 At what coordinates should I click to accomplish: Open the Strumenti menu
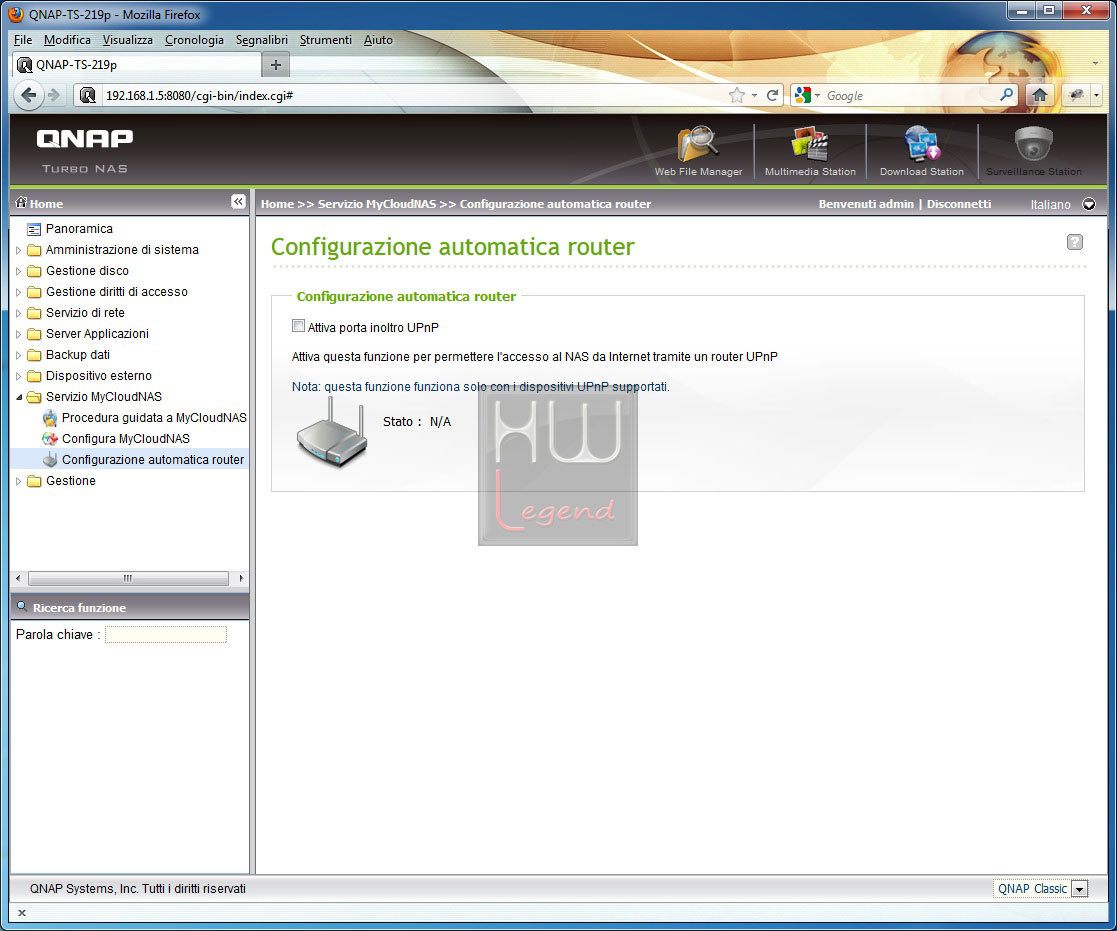tap(326, 40)
